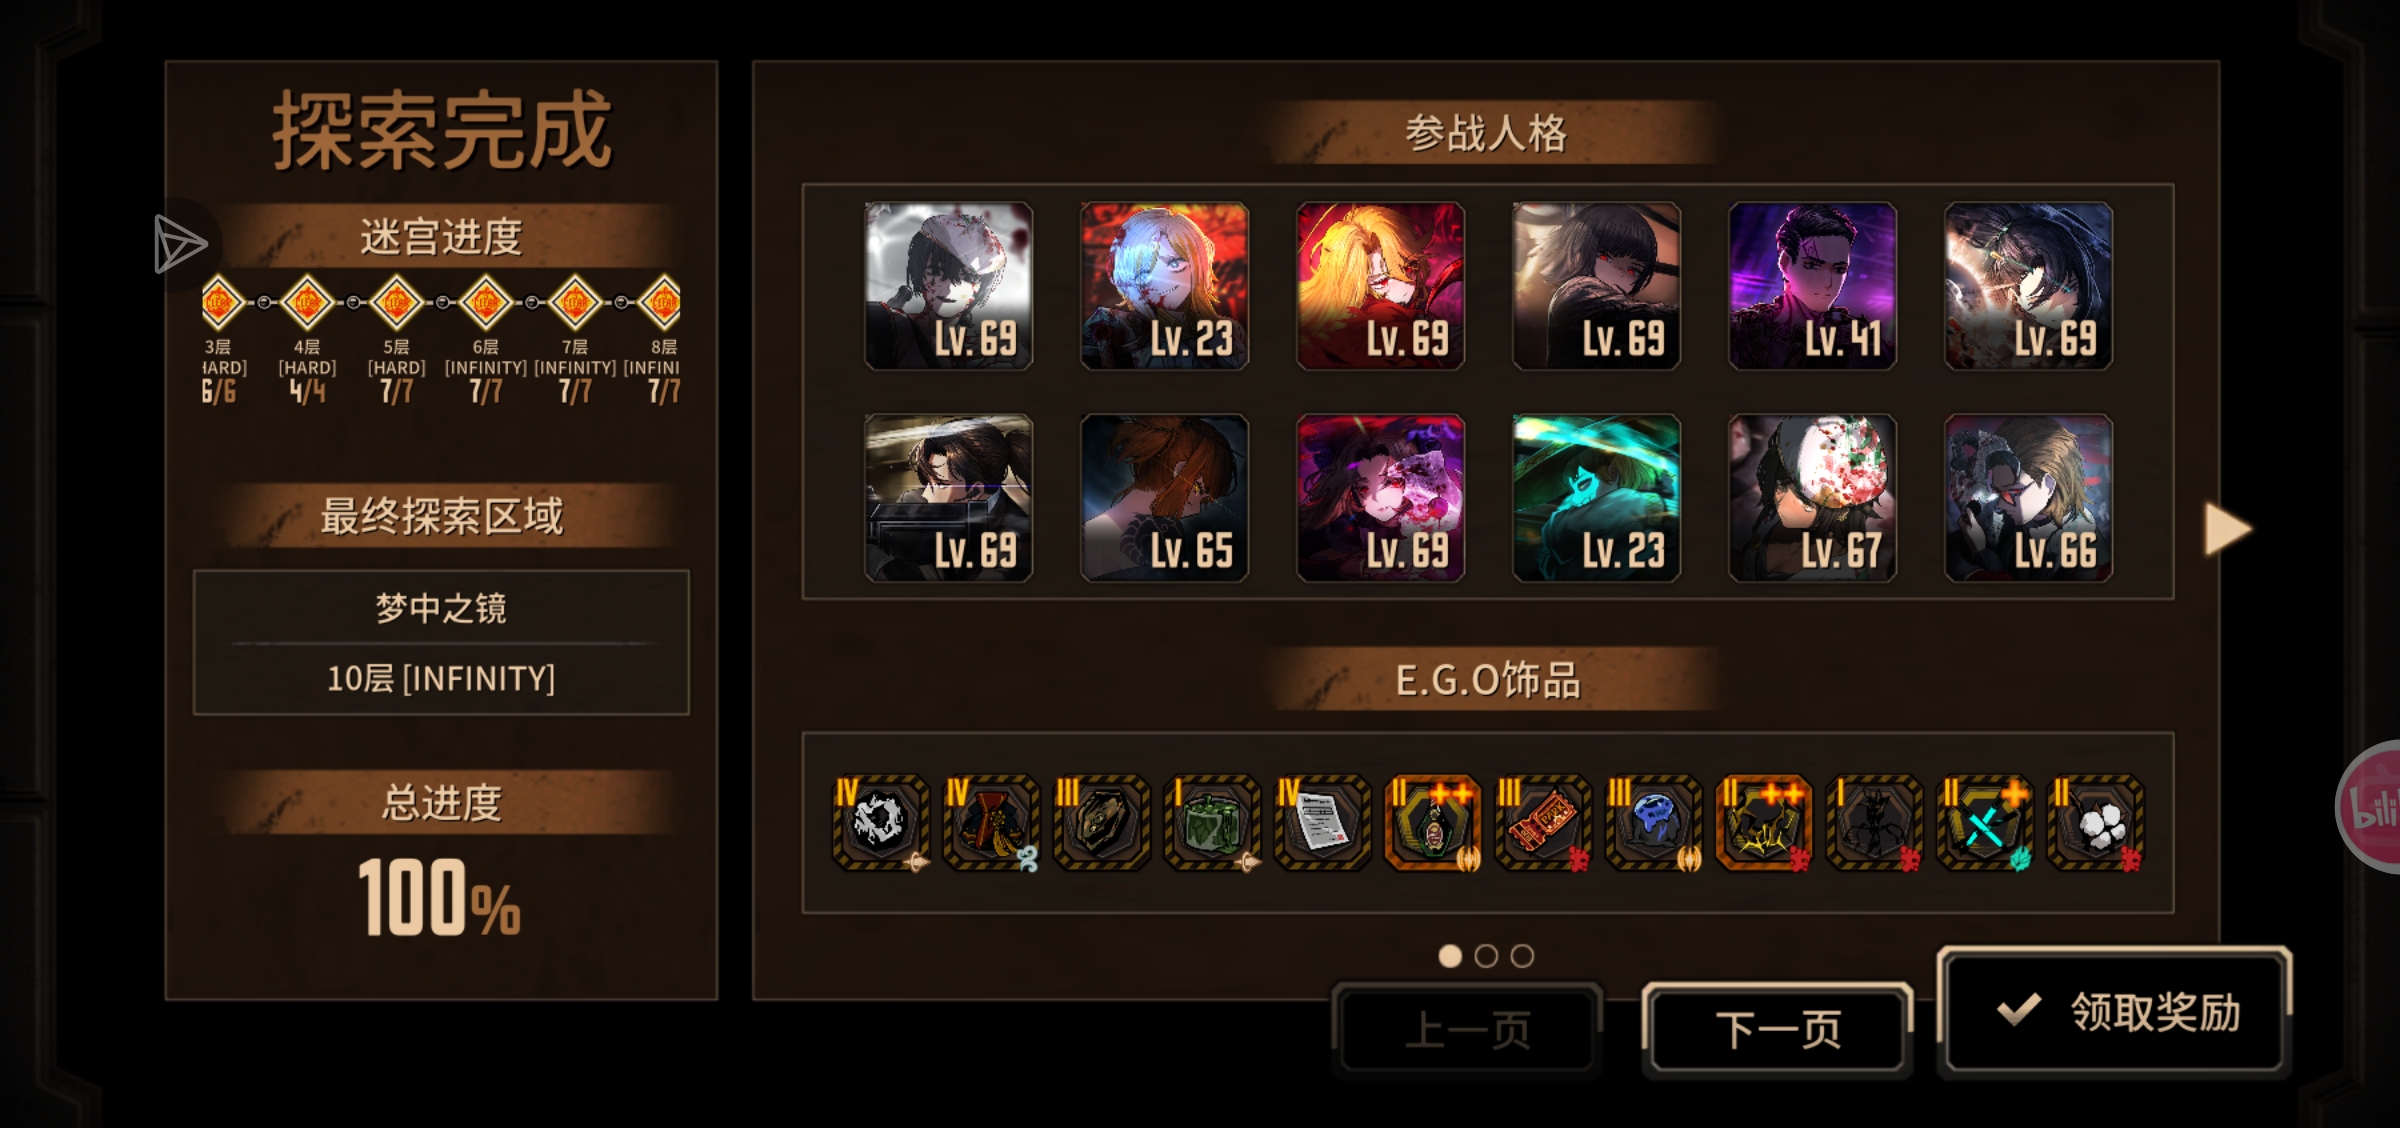Screen dimensions: 2400x1128
Task: Open the document paper E.G.O gift
Action: click(x=1323, y=822)
